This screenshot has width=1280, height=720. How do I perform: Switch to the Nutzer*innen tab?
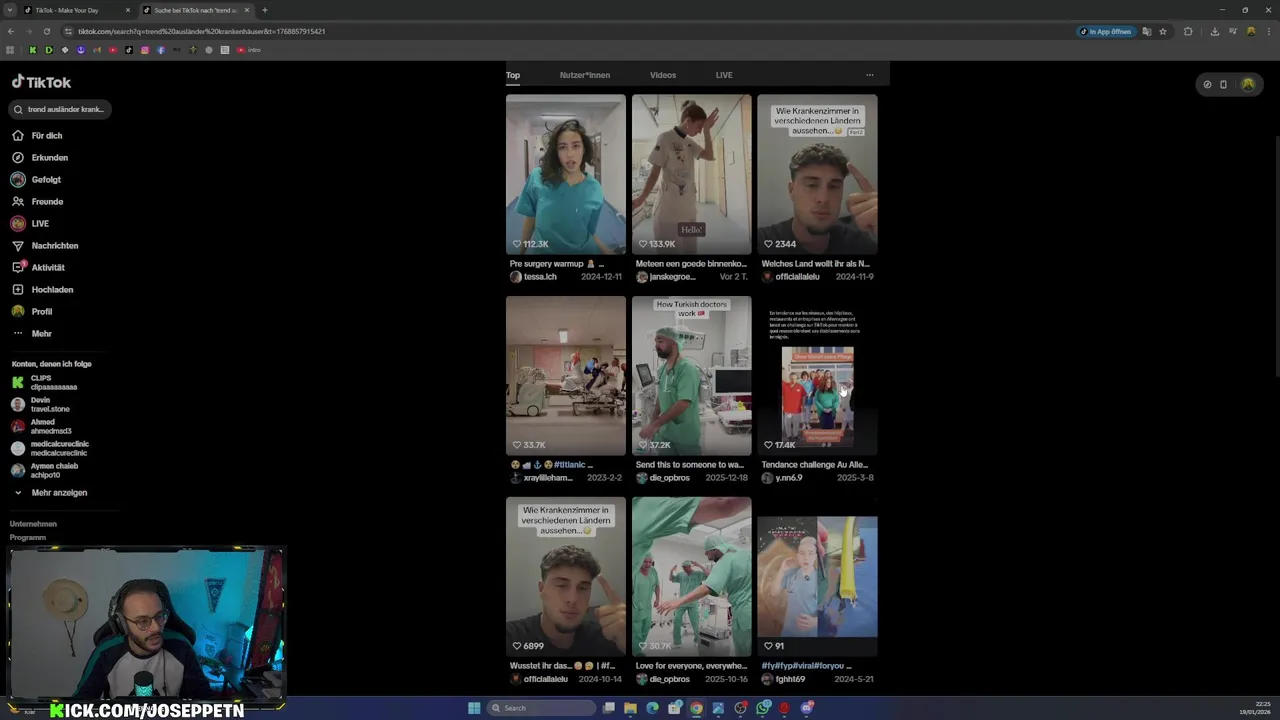585,75
